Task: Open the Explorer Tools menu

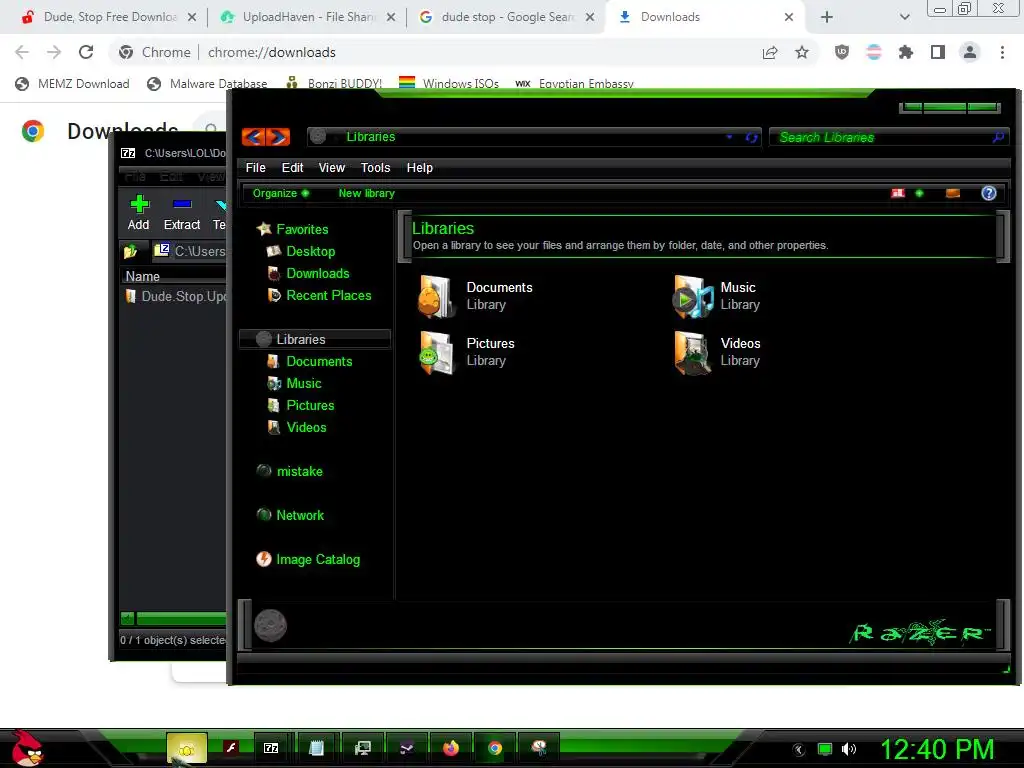Action: click(x=375, y=168)
